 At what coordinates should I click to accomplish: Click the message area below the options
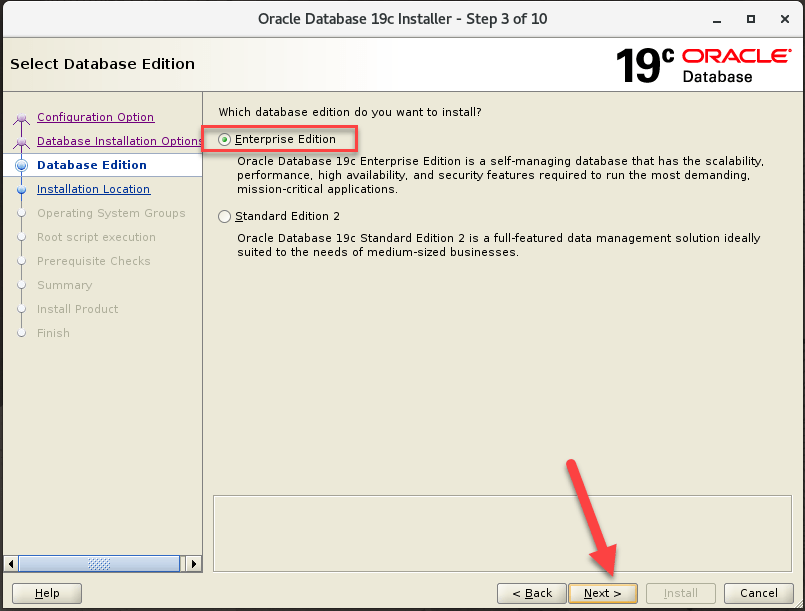[x=502, y=533]
